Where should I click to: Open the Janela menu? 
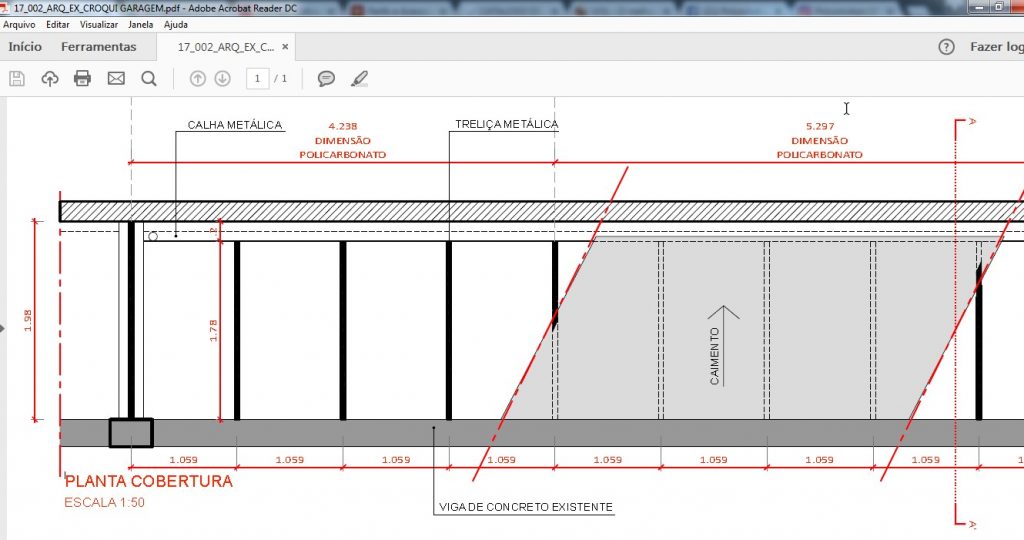point(140,25)
